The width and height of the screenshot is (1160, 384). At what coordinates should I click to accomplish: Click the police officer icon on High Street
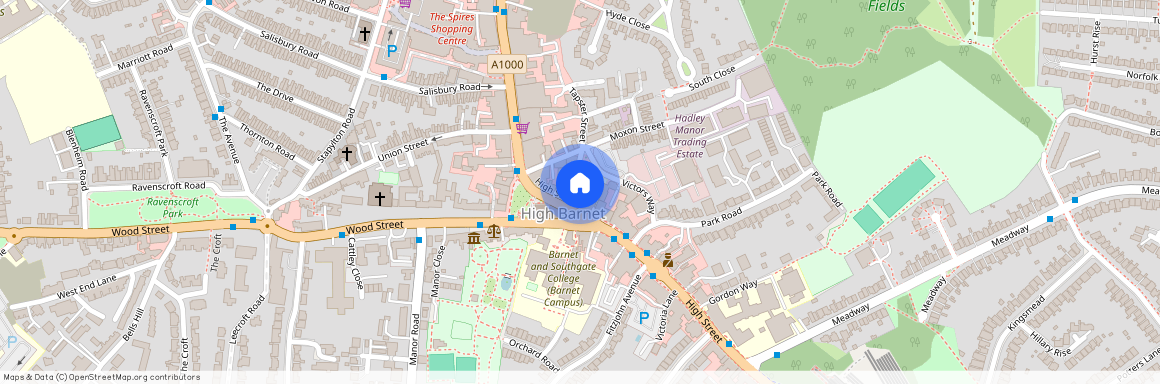(x=667, y=260)
